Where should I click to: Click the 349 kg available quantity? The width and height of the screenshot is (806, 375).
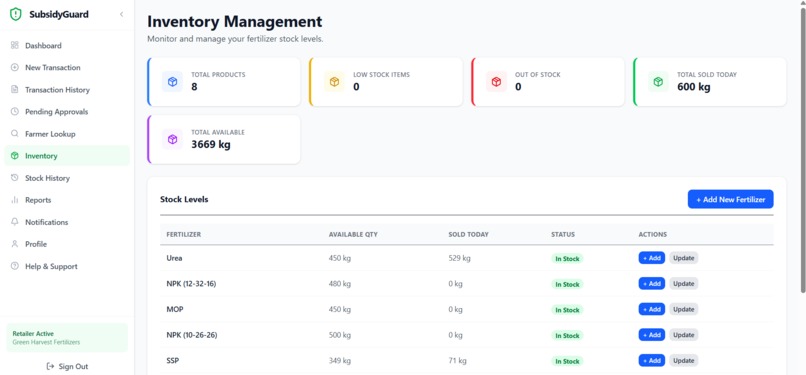[x=340, y=361]
